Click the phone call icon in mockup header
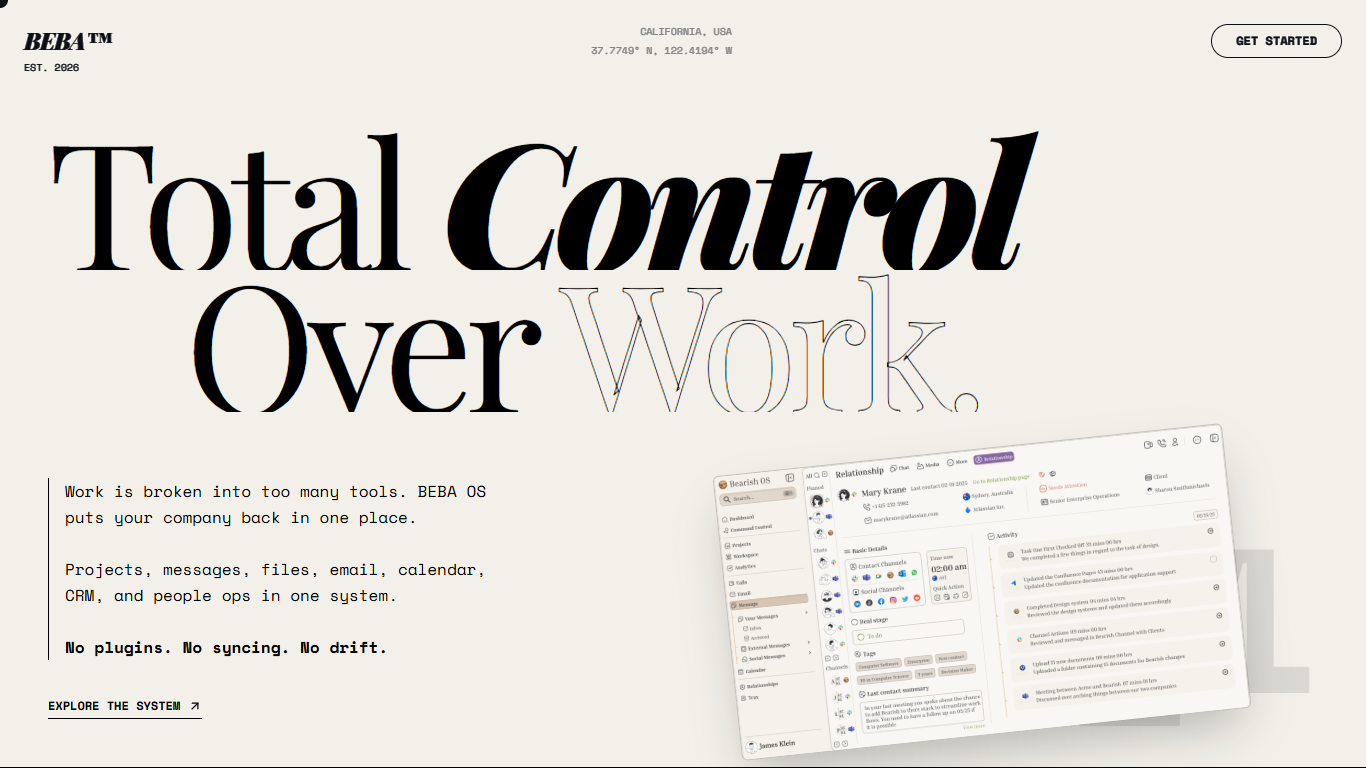1366x768 pixels. tap(1162, 443)
